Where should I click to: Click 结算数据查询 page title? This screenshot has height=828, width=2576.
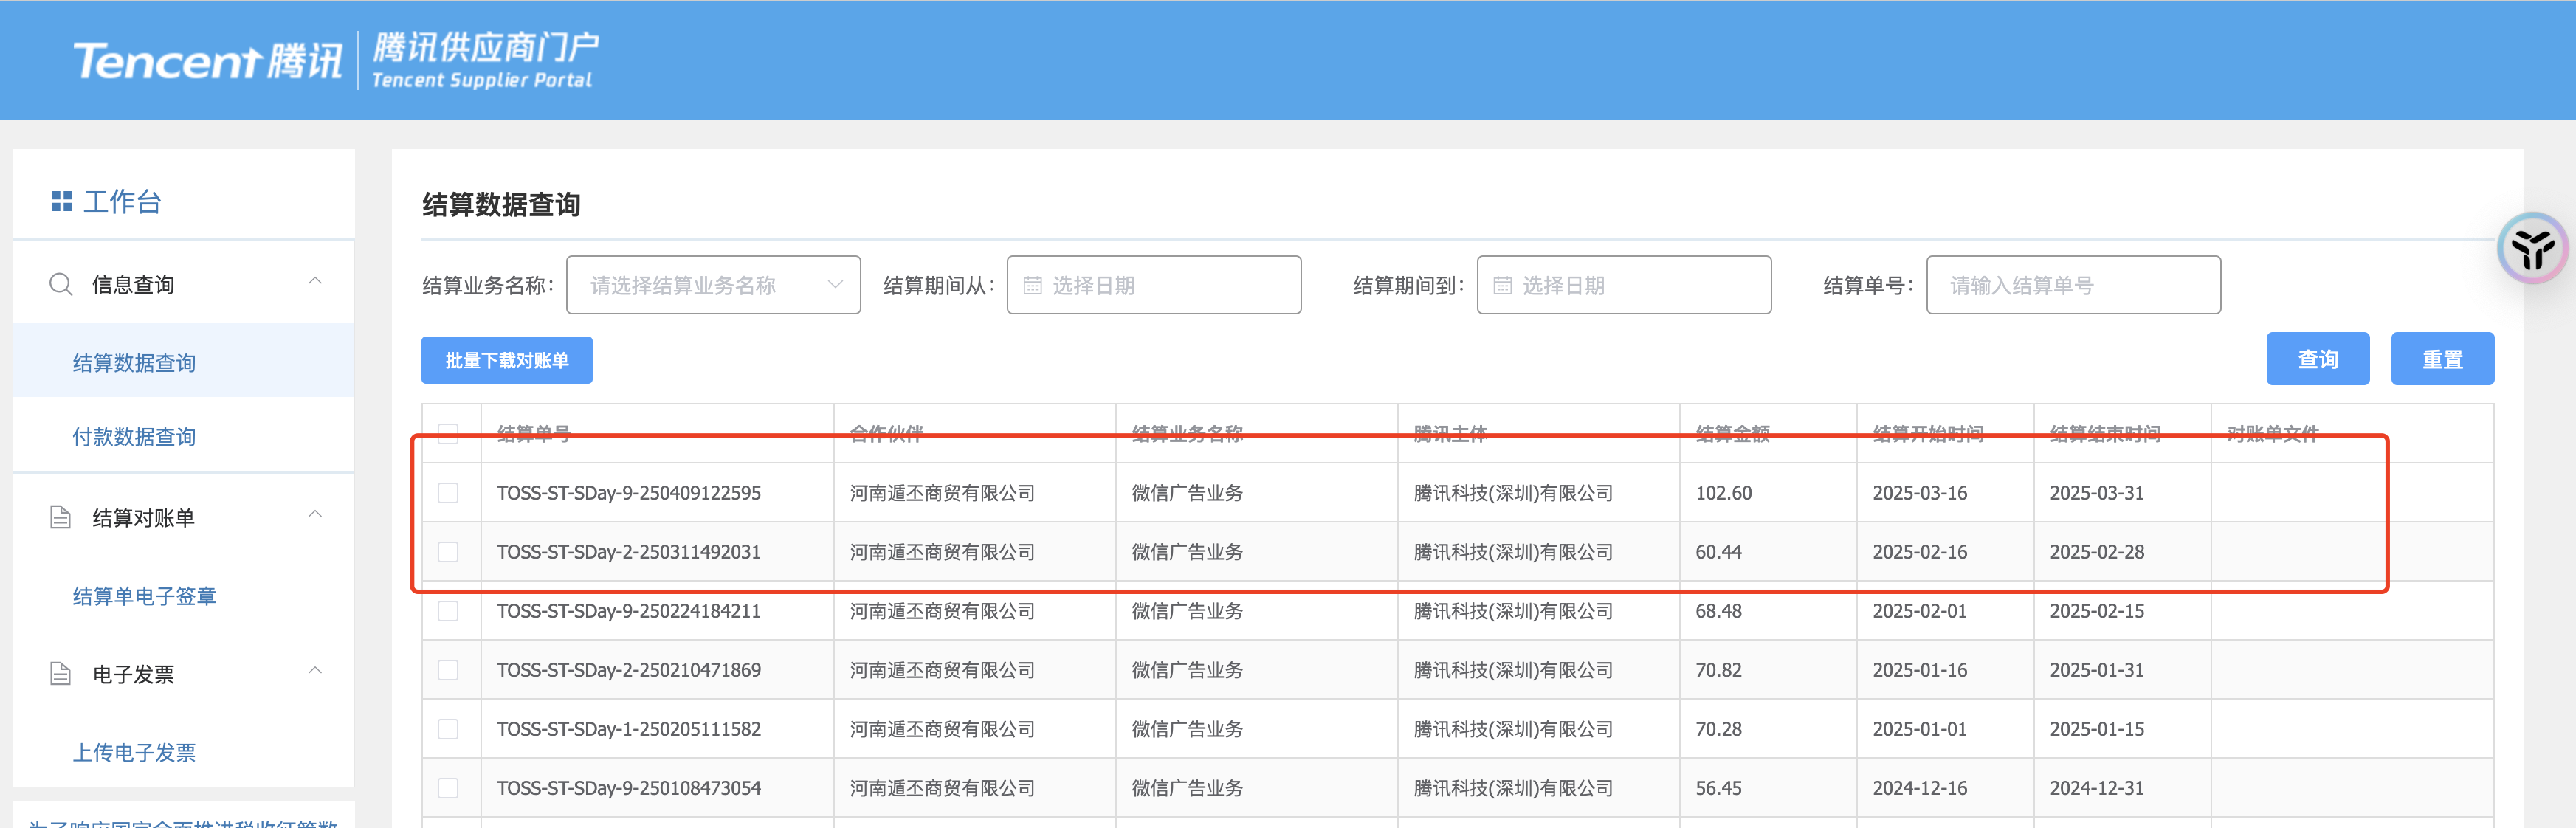pyautogui.click(x=501, y=205)
